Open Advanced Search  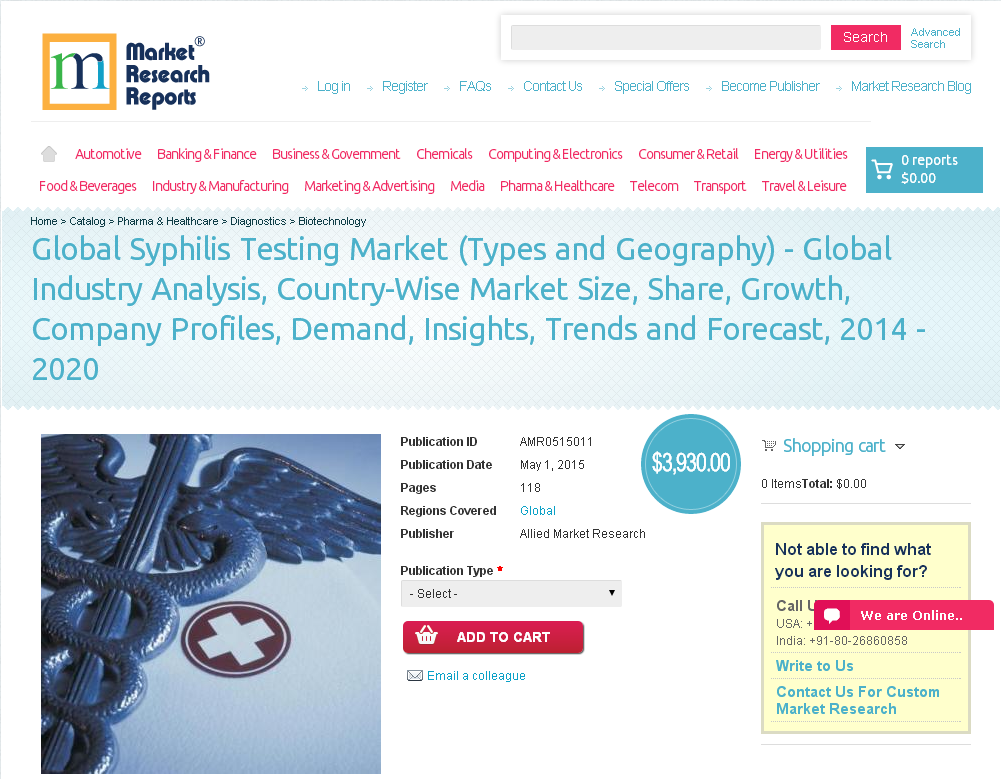tap(934, 38)
